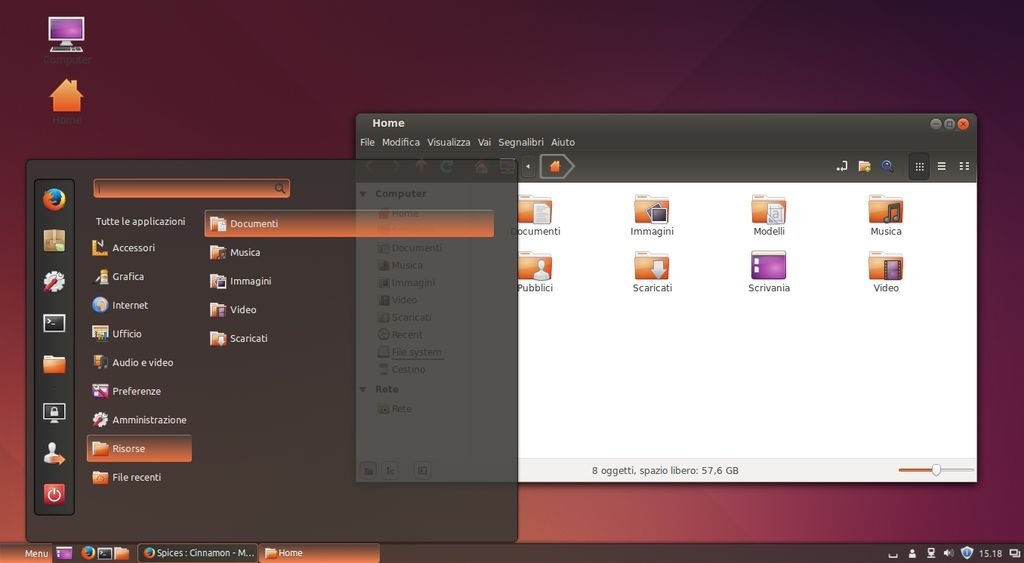Open the Visualizza menu
The width and height of the screenshot is (1024, 563).
[x=448, y=142]
